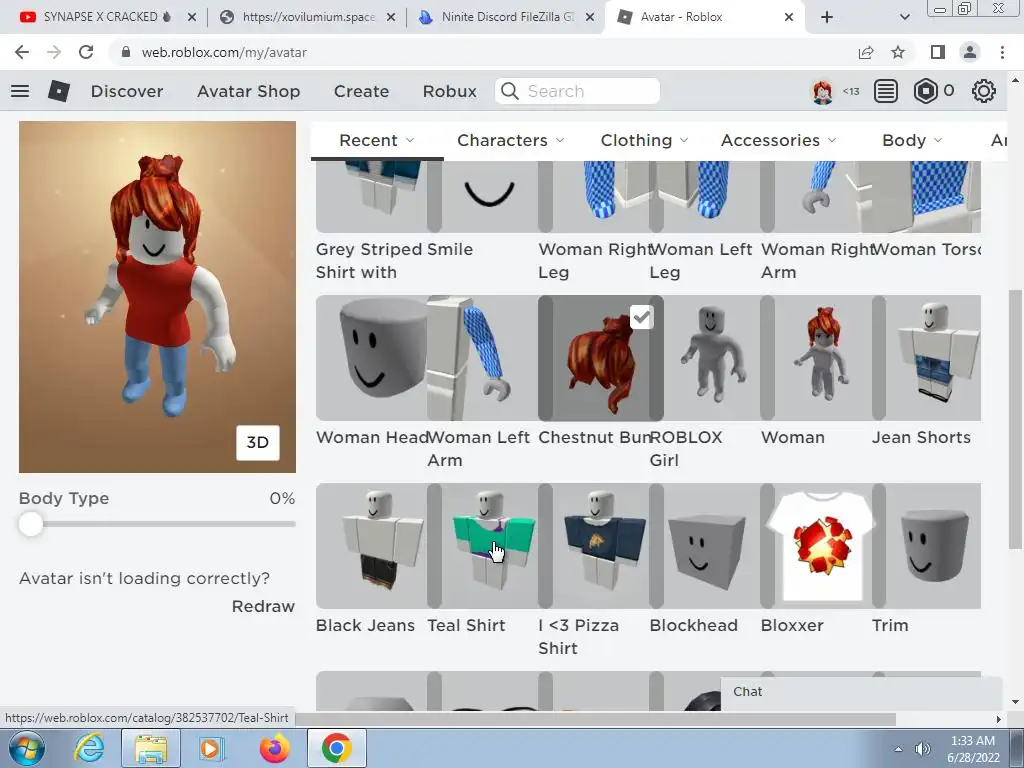The height and width of the screenshot is (768, 1024).
Task: Open File Explorer from taskbar
Action: (x=151, y=748)
